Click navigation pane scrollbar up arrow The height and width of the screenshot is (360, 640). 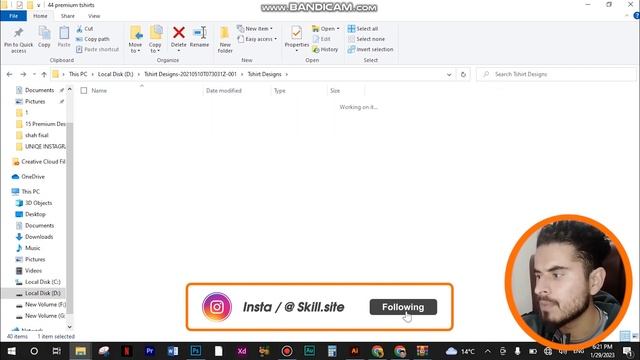point(69,89)
